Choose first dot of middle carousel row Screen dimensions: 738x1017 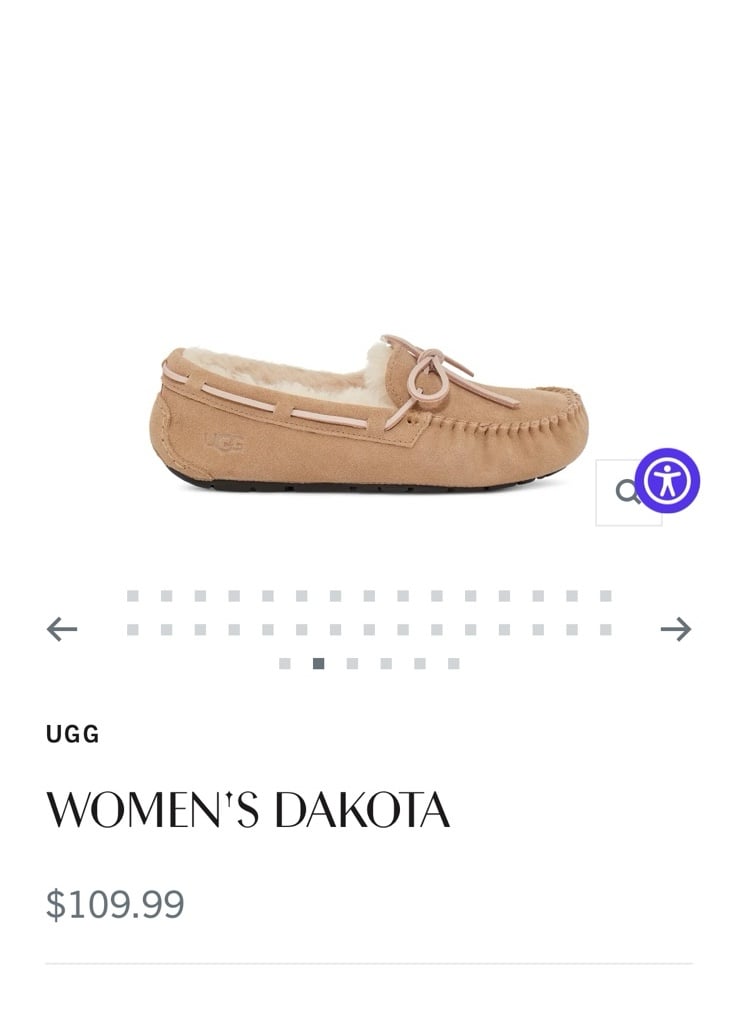point(133,630)
